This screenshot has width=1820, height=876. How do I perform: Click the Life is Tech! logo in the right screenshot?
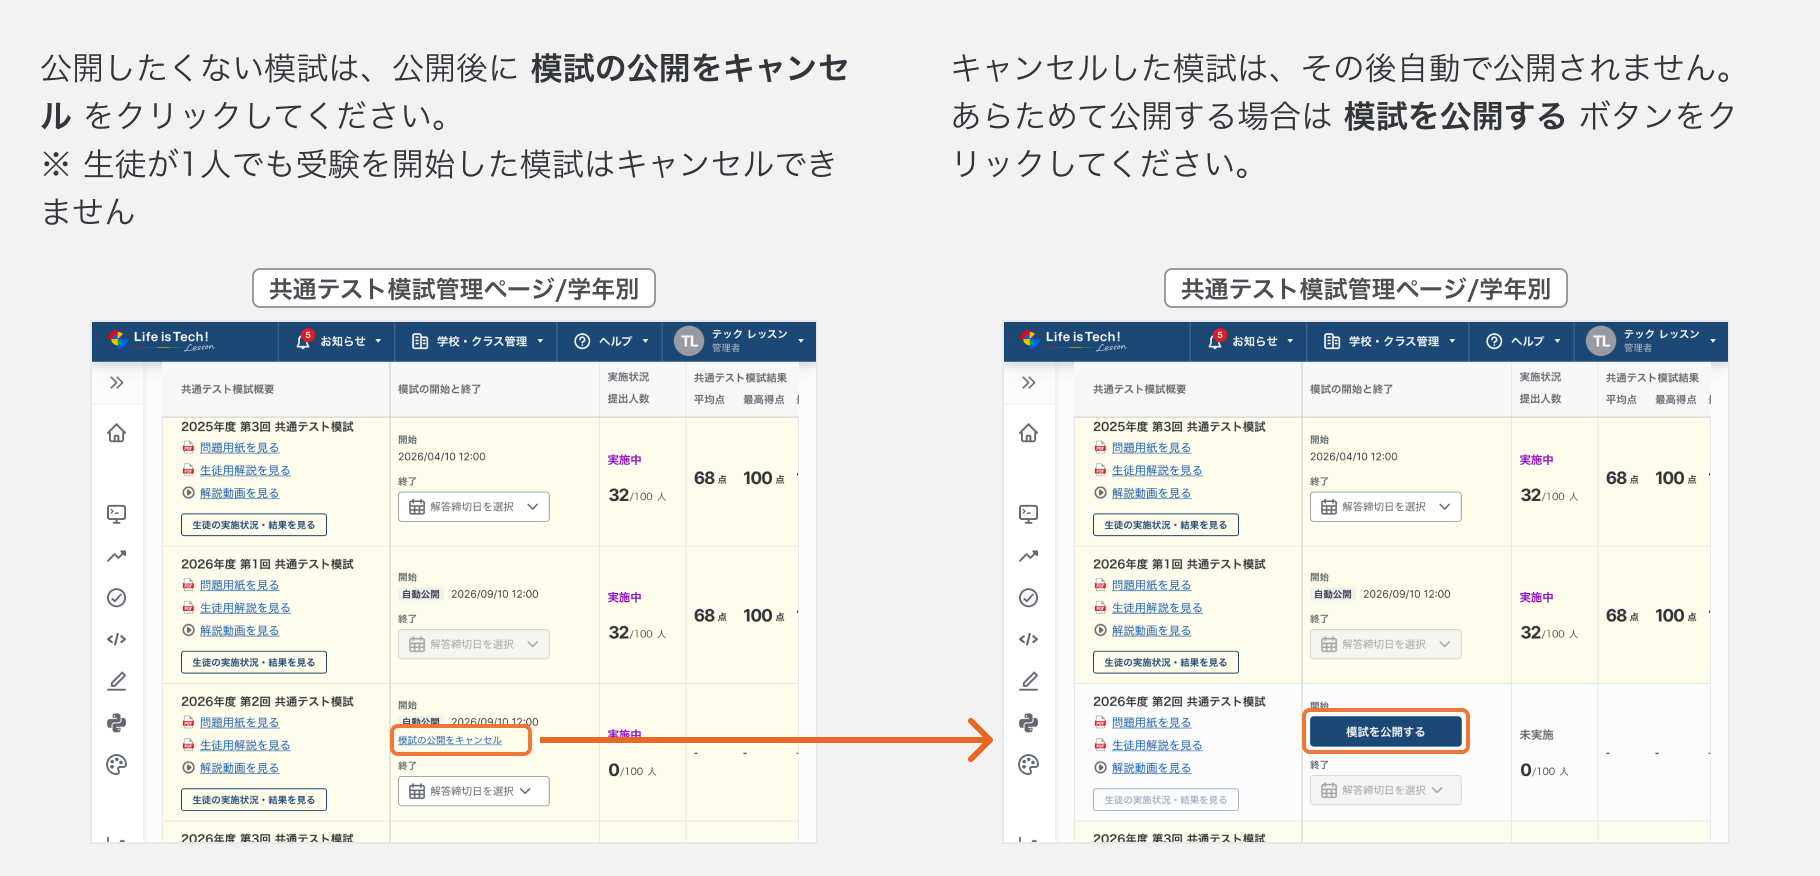[x=1071, y=340]
